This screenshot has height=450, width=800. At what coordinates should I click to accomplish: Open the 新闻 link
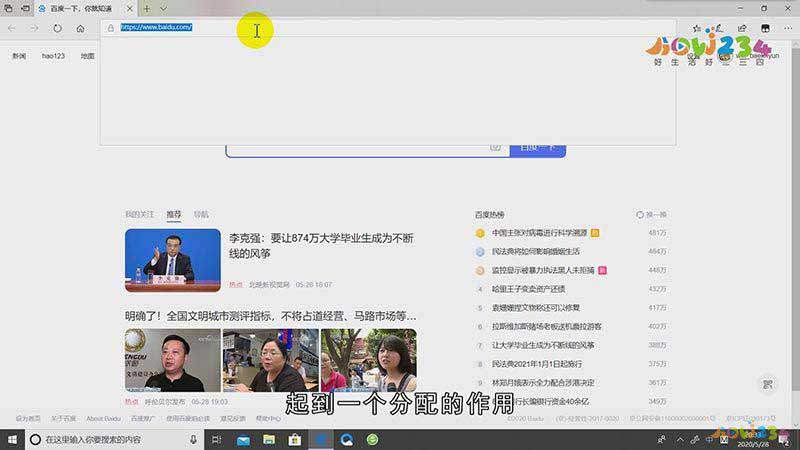tap(19, 56)
